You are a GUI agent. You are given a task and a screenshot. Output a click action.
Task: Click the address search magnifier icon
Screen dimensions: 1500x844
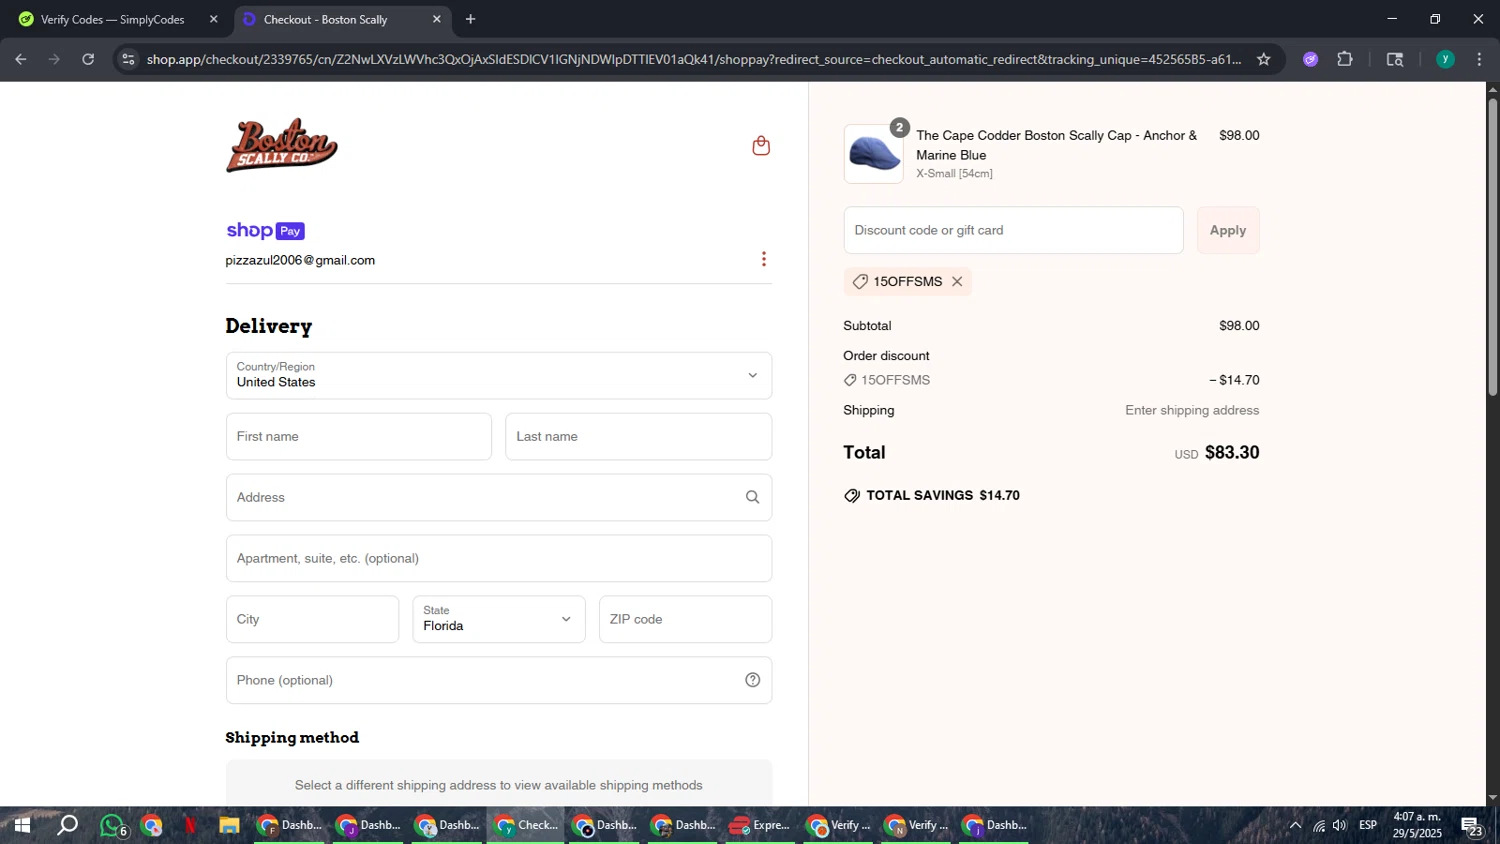(752, 497)
